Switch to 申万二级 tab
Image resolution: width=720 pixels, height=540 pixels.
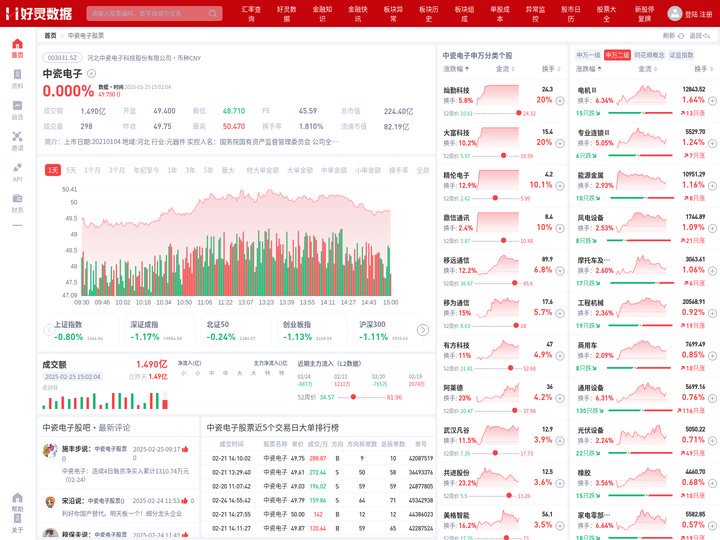click(x=617, y=55)
